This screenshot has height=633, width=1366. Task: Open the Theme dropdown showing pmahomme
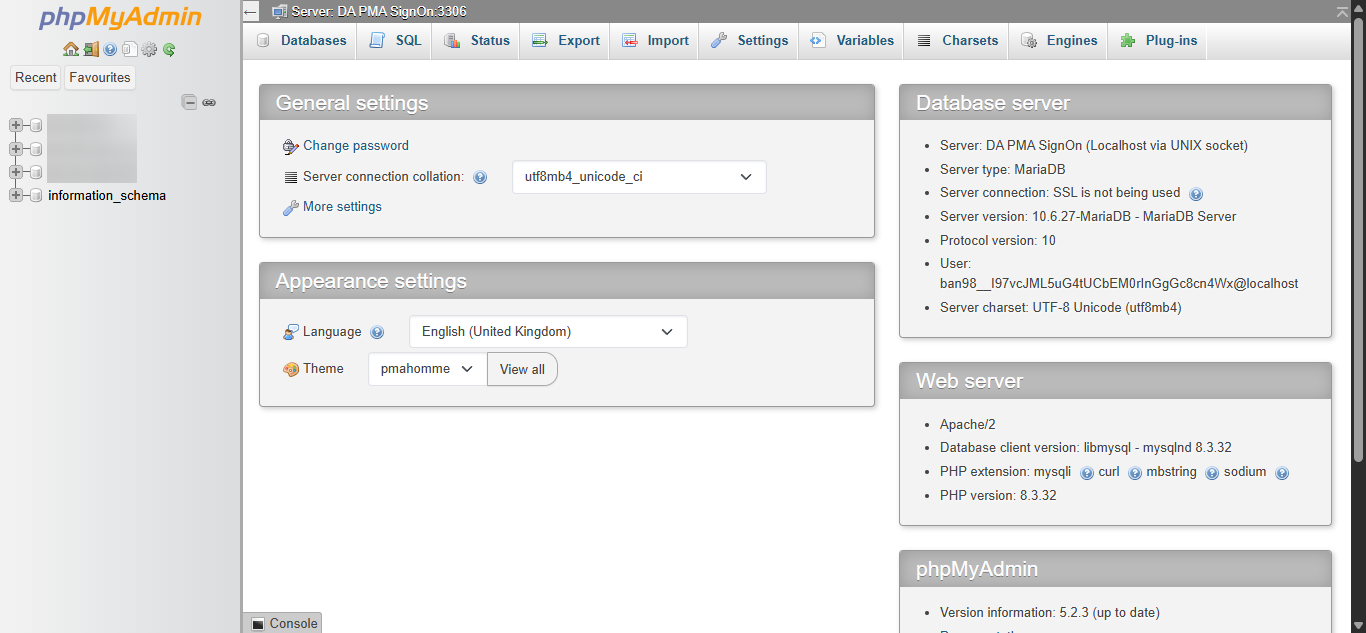point(427,369)
